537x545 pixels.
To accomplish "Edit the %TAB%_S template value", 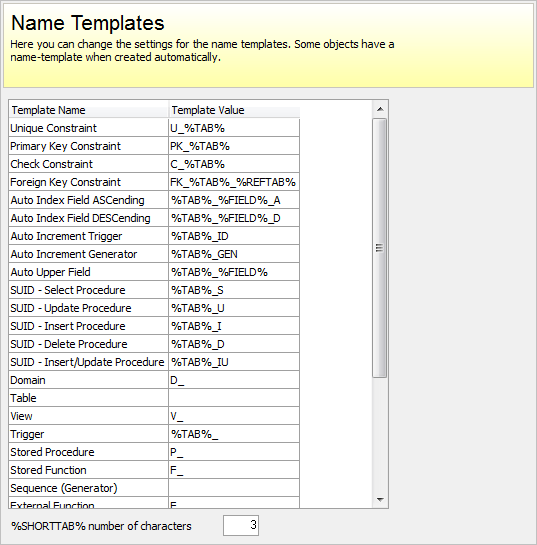I will [234, 290].
